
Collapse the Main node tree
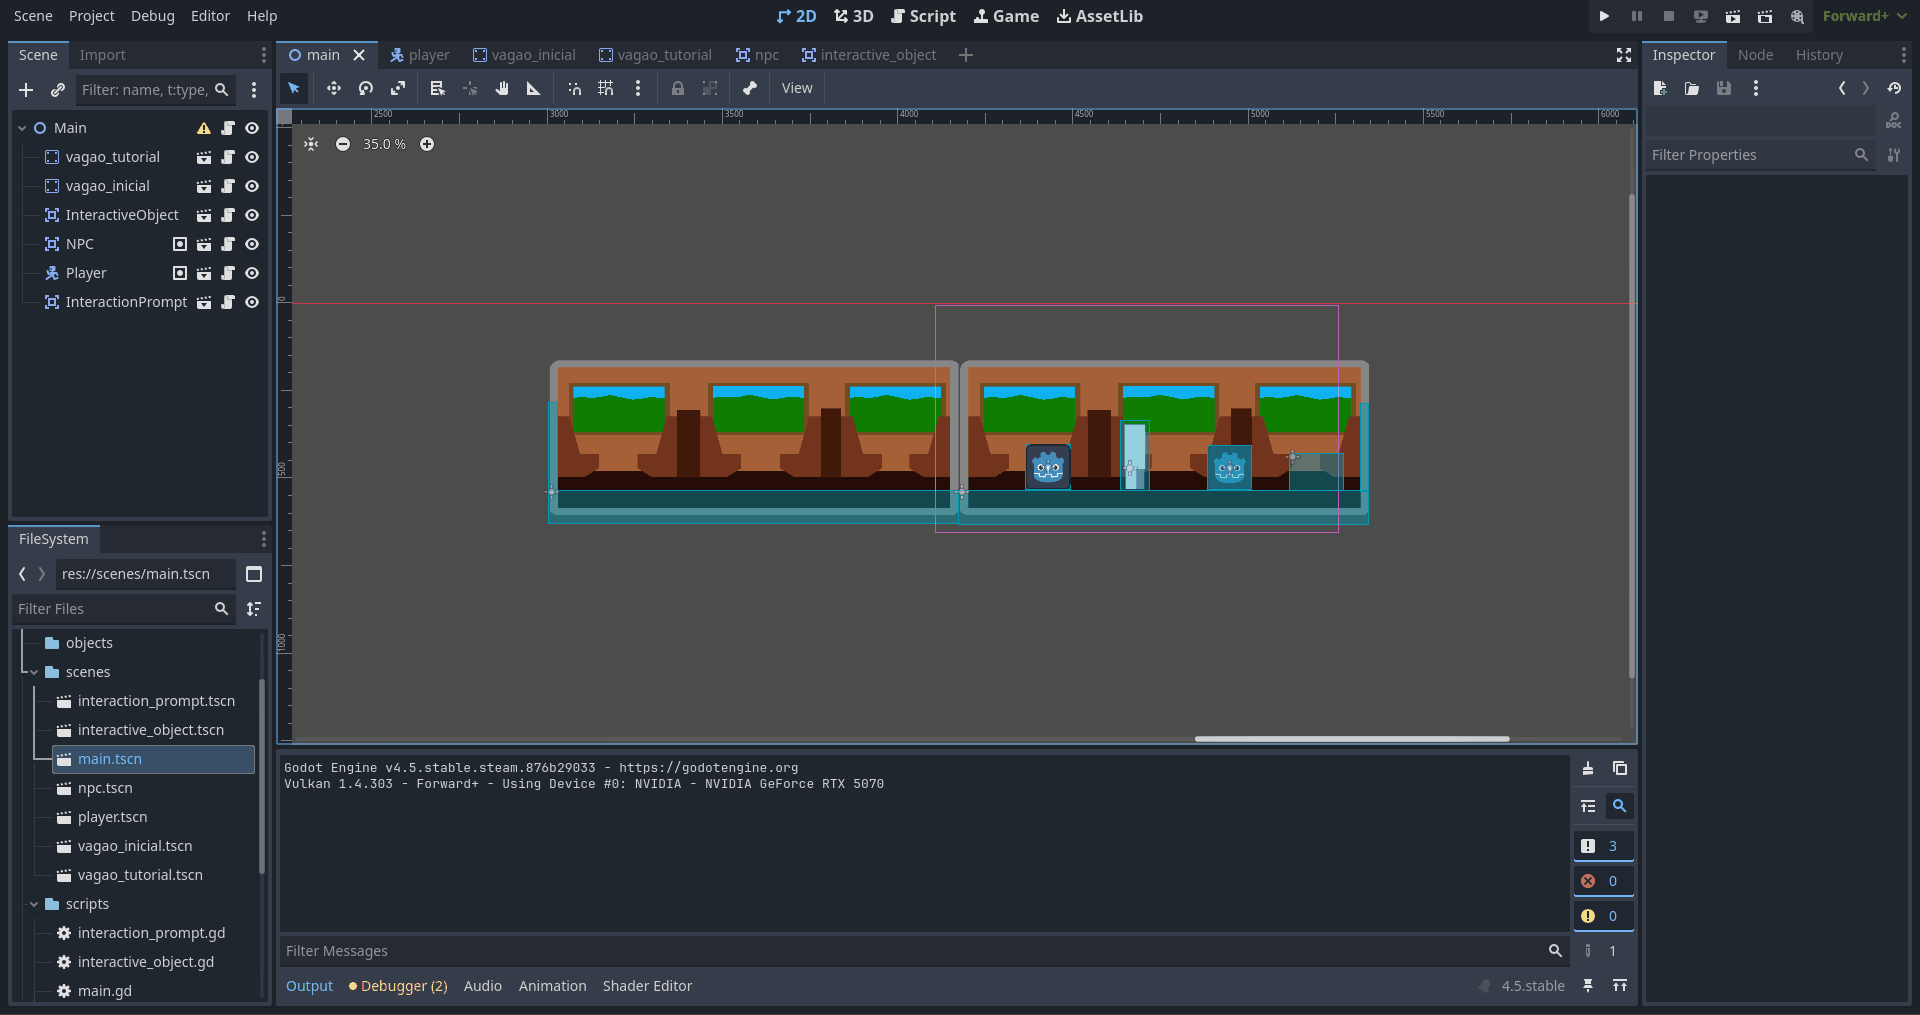tap(22, 128)
